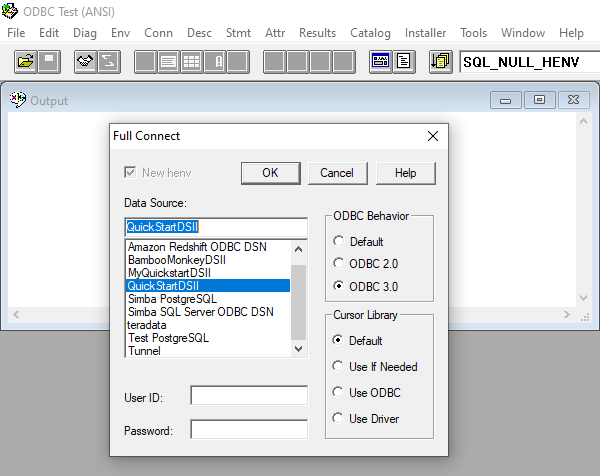This screenshot has height=476, width=600.
Task: Click the disconnect icon beside the handshake
Action: (108, 62)
